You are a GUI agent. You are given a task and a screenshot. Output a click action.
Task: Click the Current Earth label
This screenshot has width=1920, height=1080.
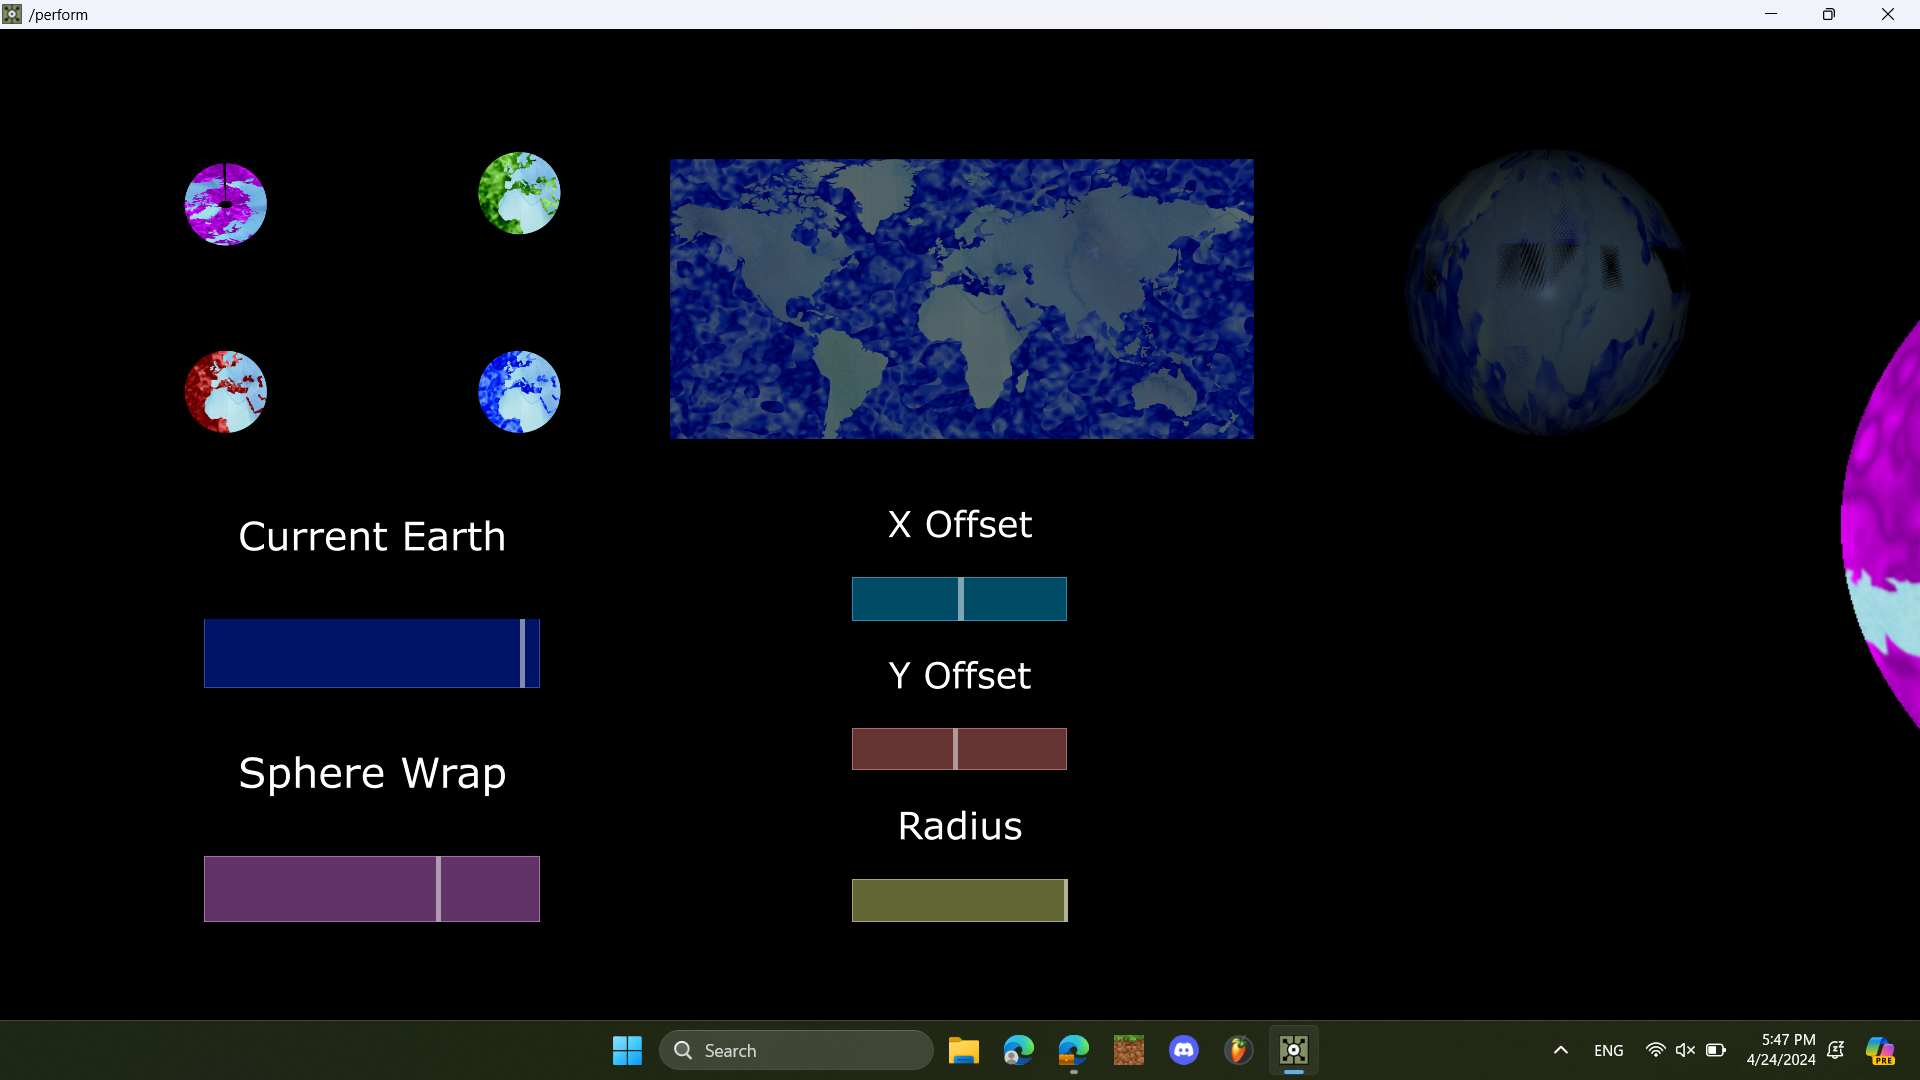372,537
